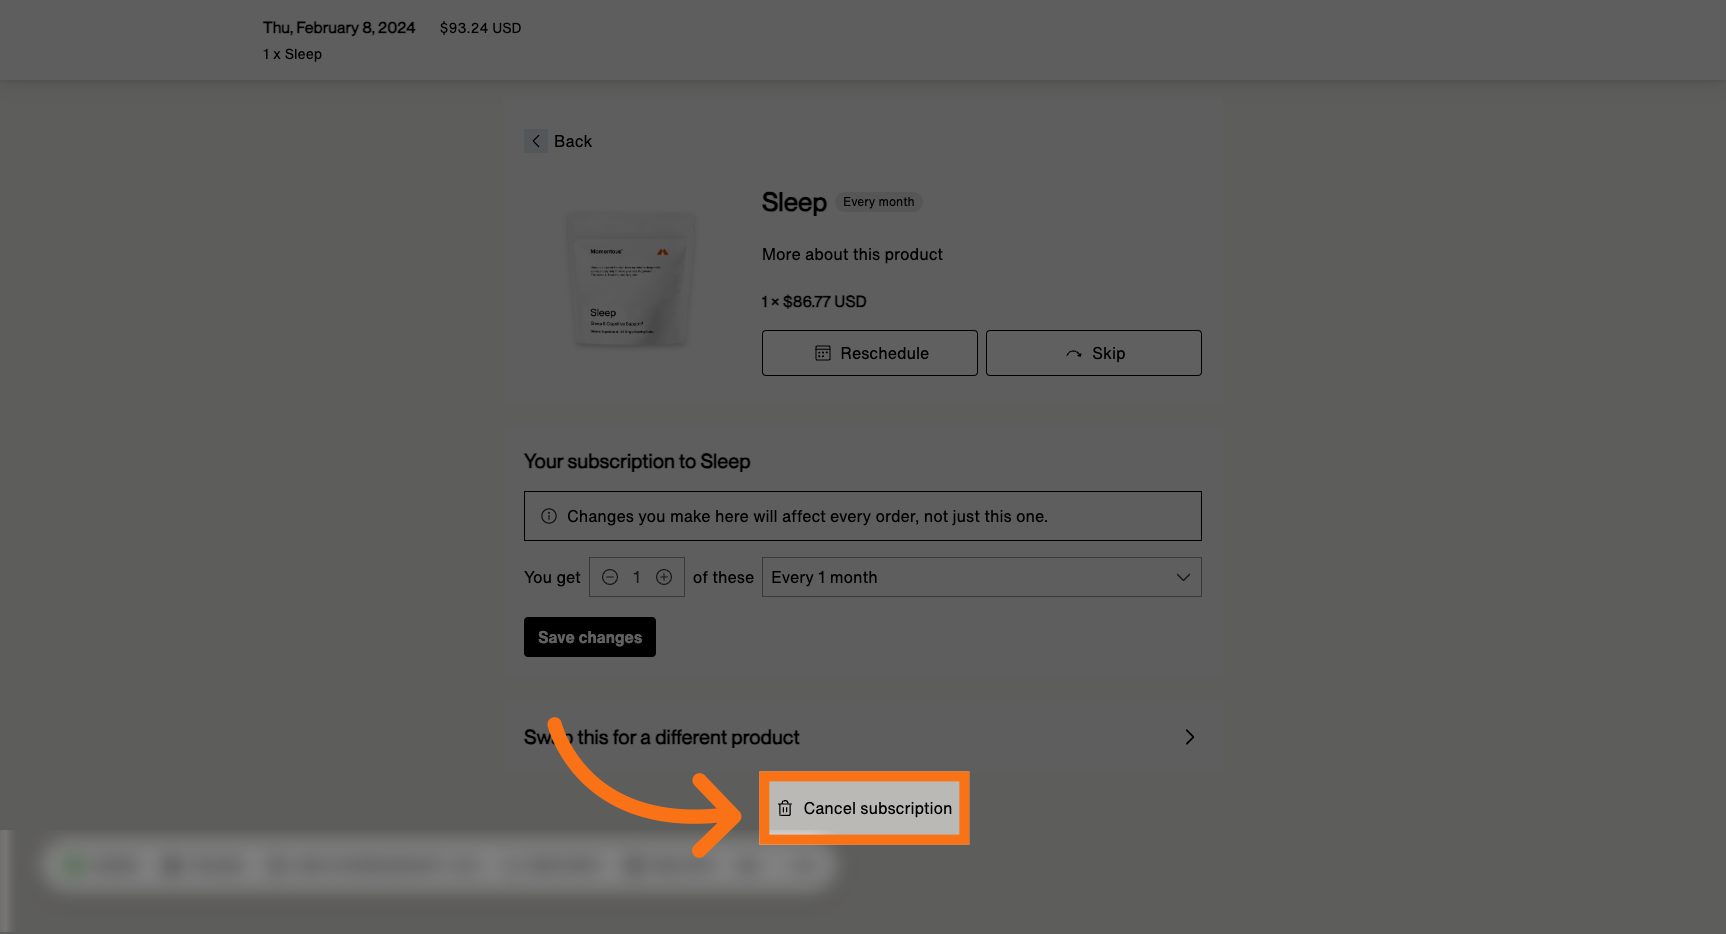Click the Reschedule button
Screen dimensions: 1726x934
click(869, 353)
